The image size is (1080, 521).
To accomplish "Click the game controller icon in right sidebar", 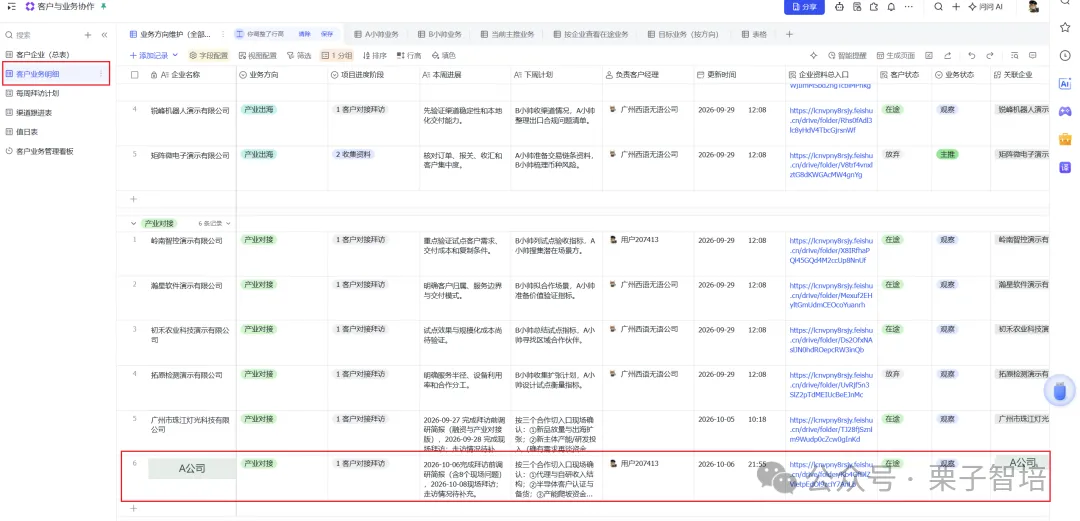I will (1065, 111).
